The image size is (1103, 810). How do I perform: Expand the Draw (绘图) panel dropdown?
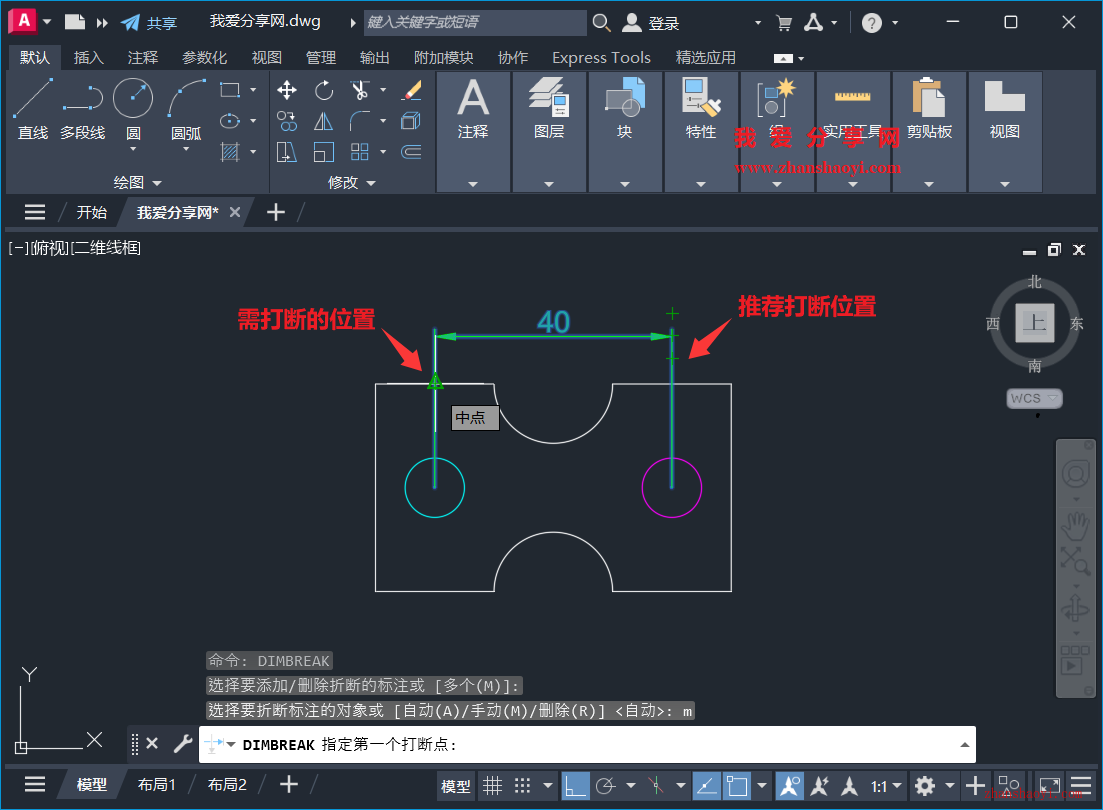pyautogui.click(x=138, y=182)
